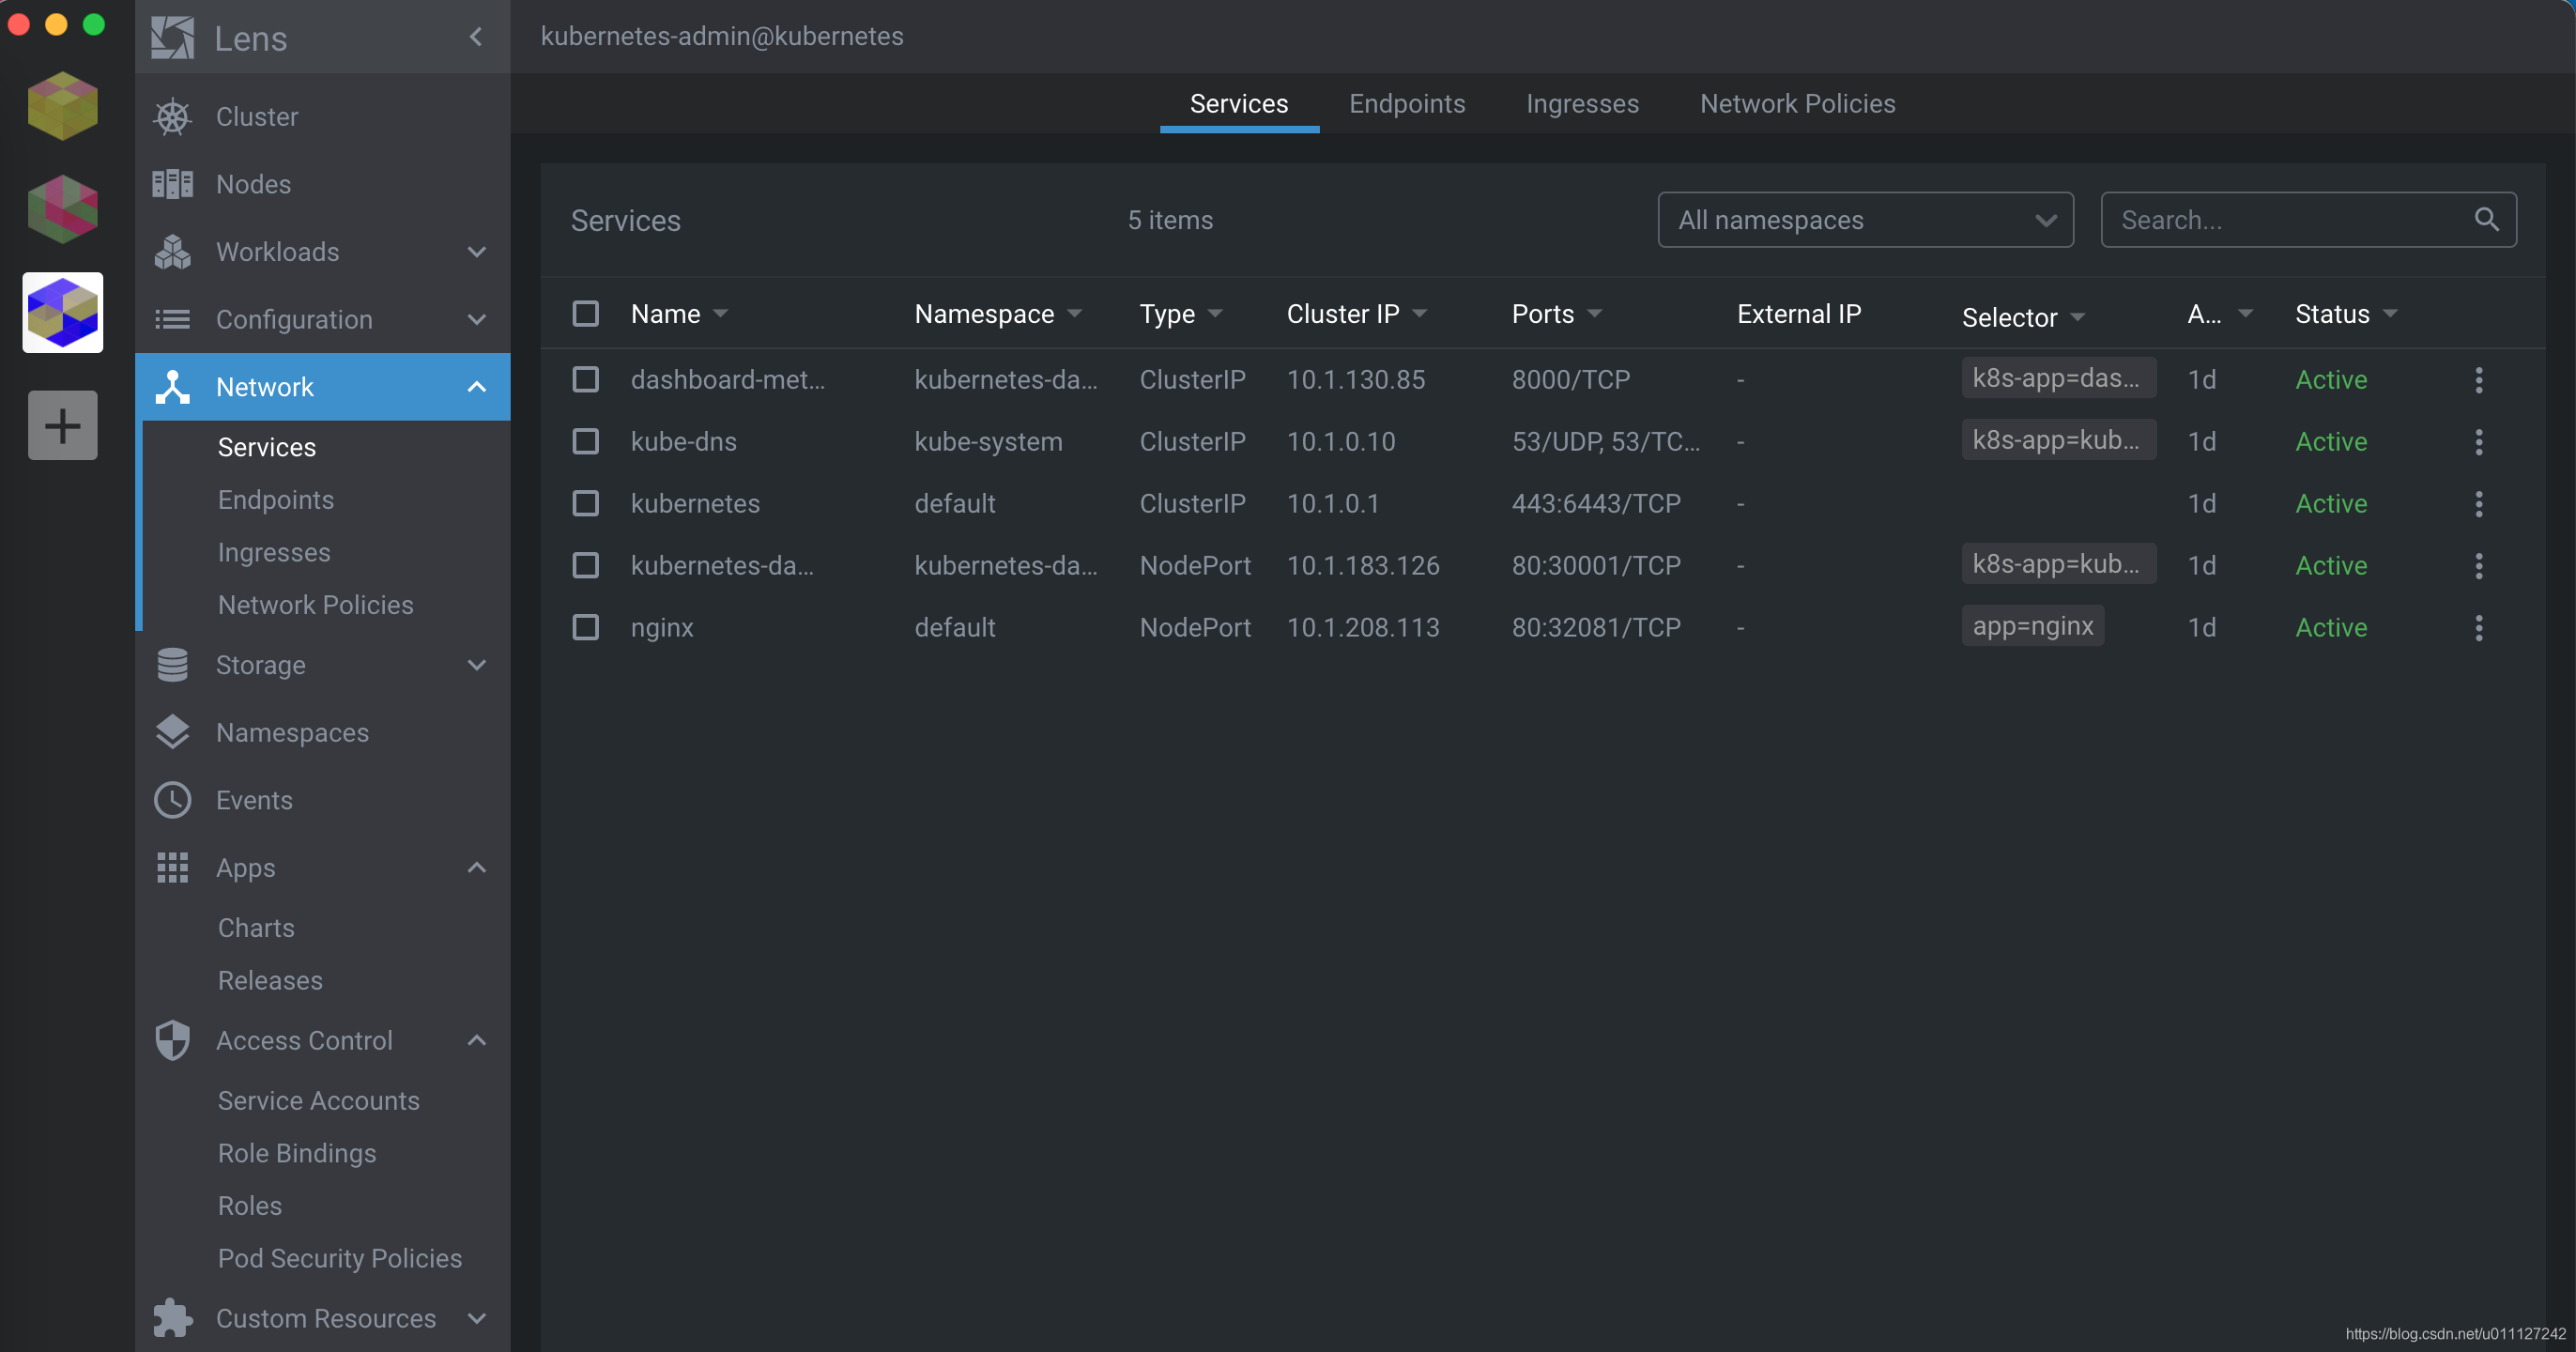2576x1352 pixels.
Task: Open Roles in the sidebar
Action: coord(250,1206)
